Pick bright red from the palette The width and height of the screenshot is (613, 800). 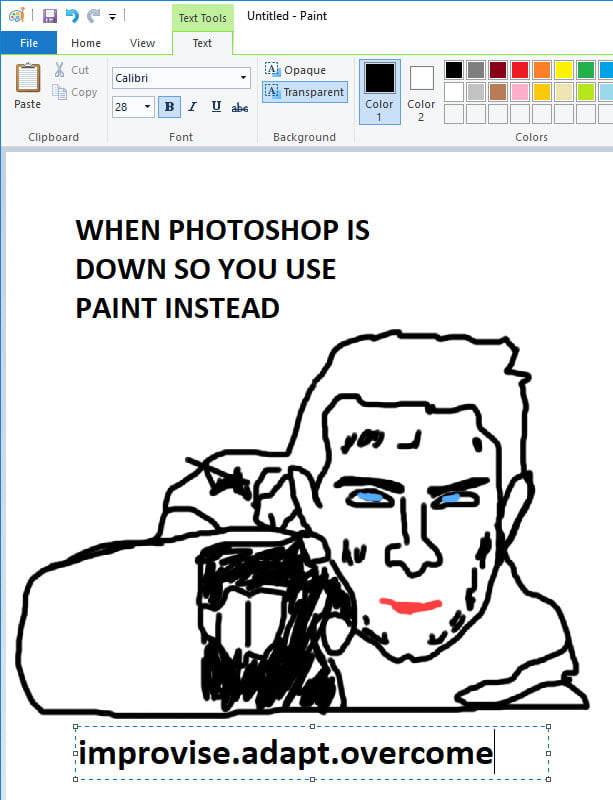tap(520, 70)
